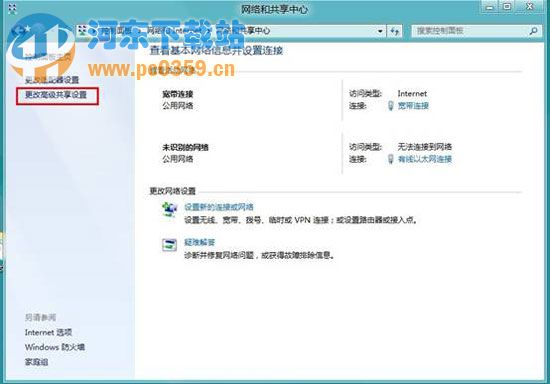Click the magnifier search icon
The width and height of the screenshot is (550, 384).
point(533,31)
